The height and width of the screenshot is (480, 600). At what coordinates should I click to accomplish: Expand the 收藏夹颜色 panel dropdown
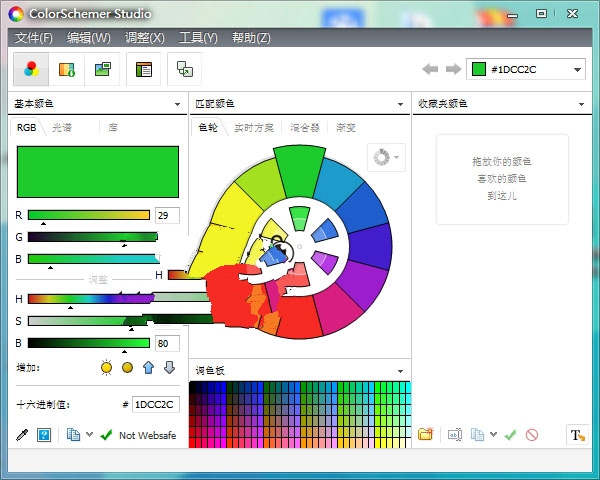pyautogui.click(x=581, y=104)
